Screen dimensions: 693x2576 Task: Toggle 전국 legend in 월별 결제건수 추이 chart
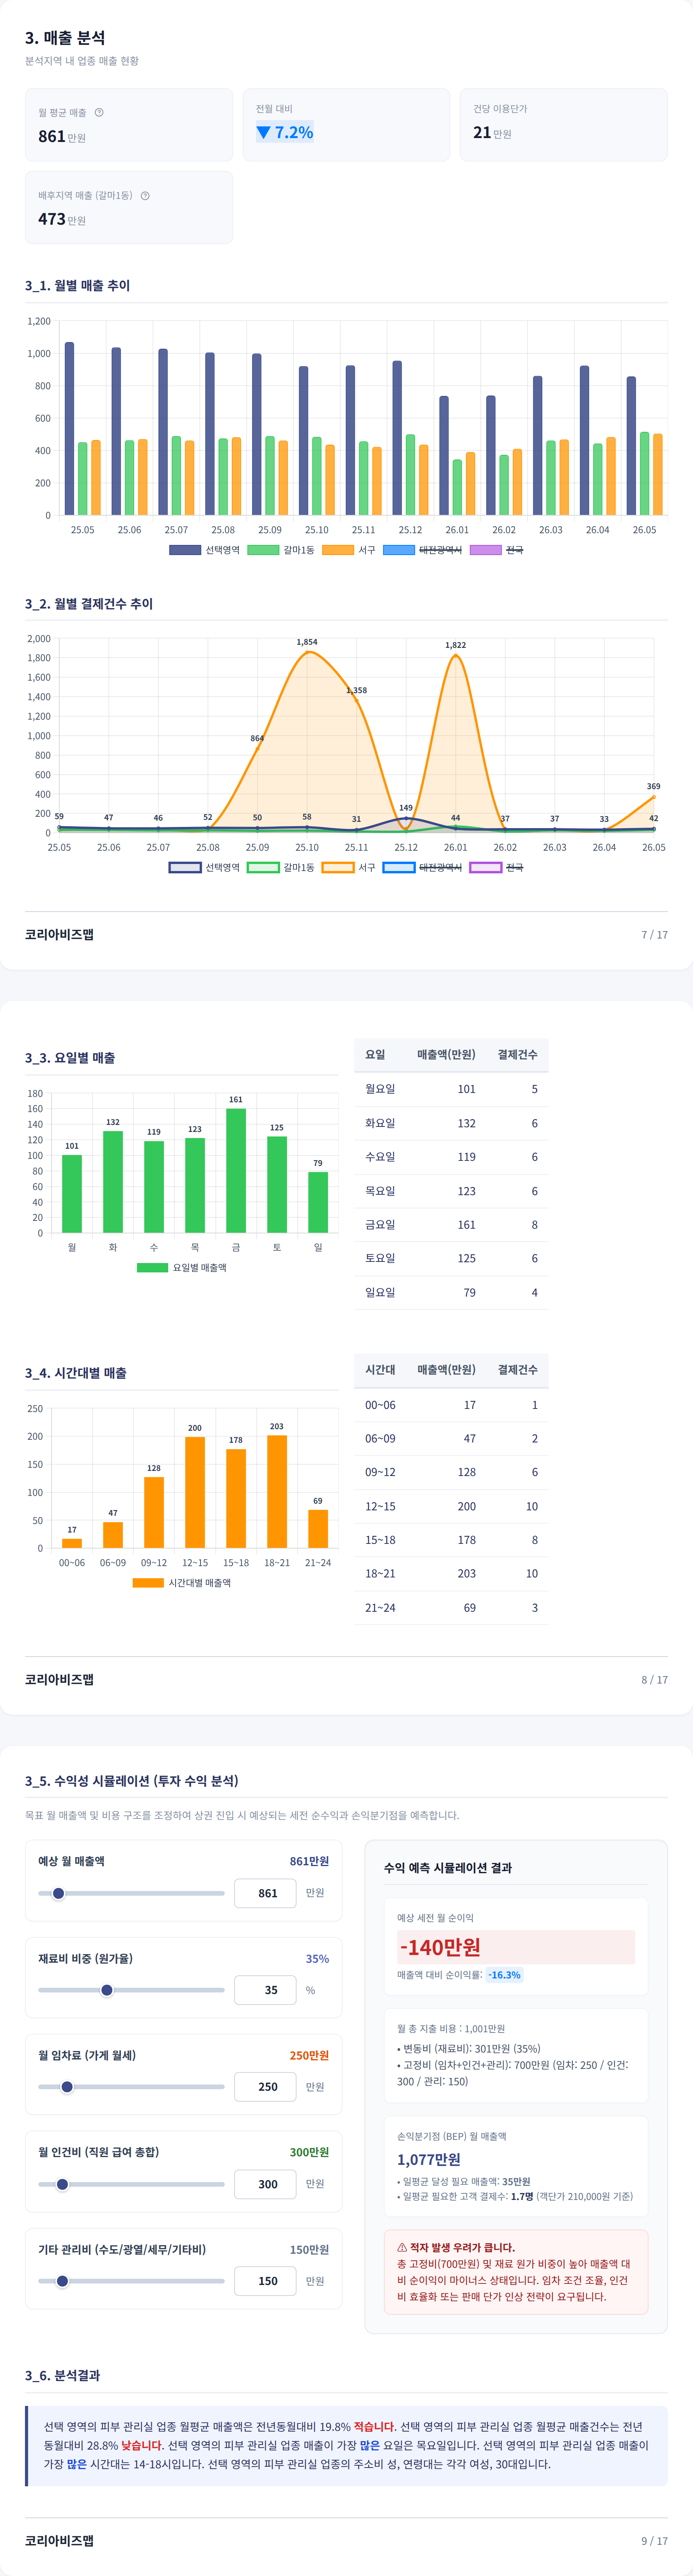click(496, 867)
